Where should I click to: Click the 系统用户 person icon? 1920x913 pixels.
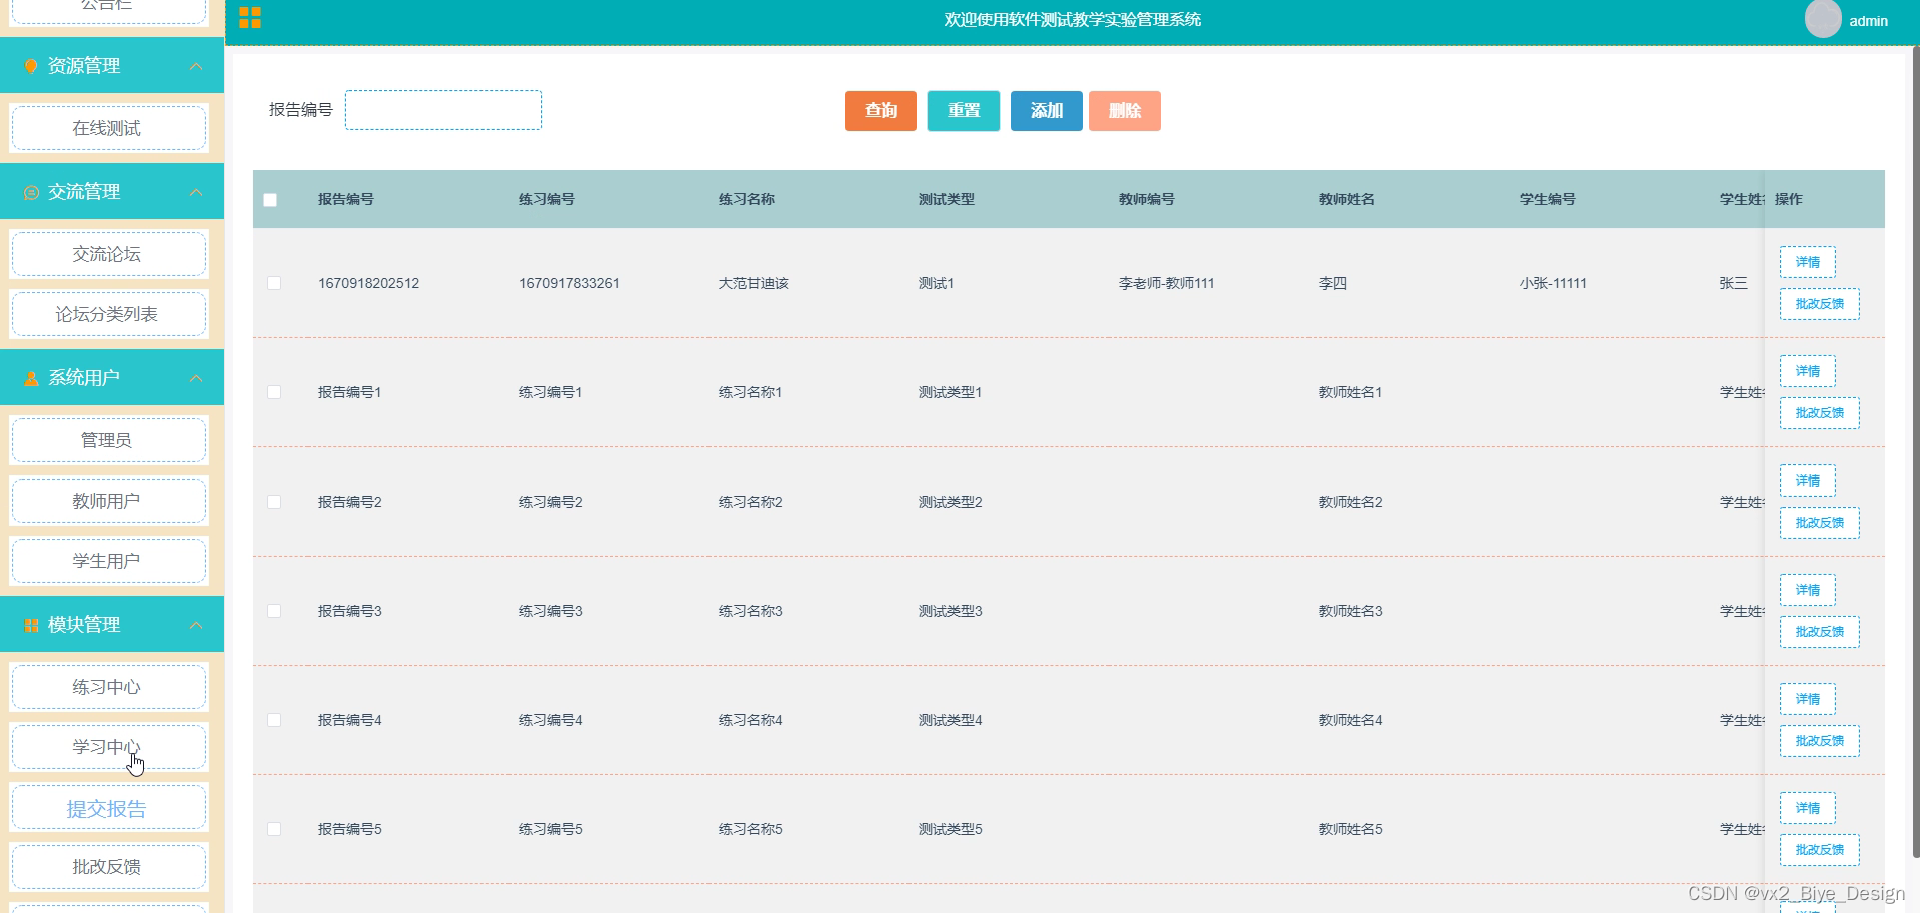tap(31, 378)
